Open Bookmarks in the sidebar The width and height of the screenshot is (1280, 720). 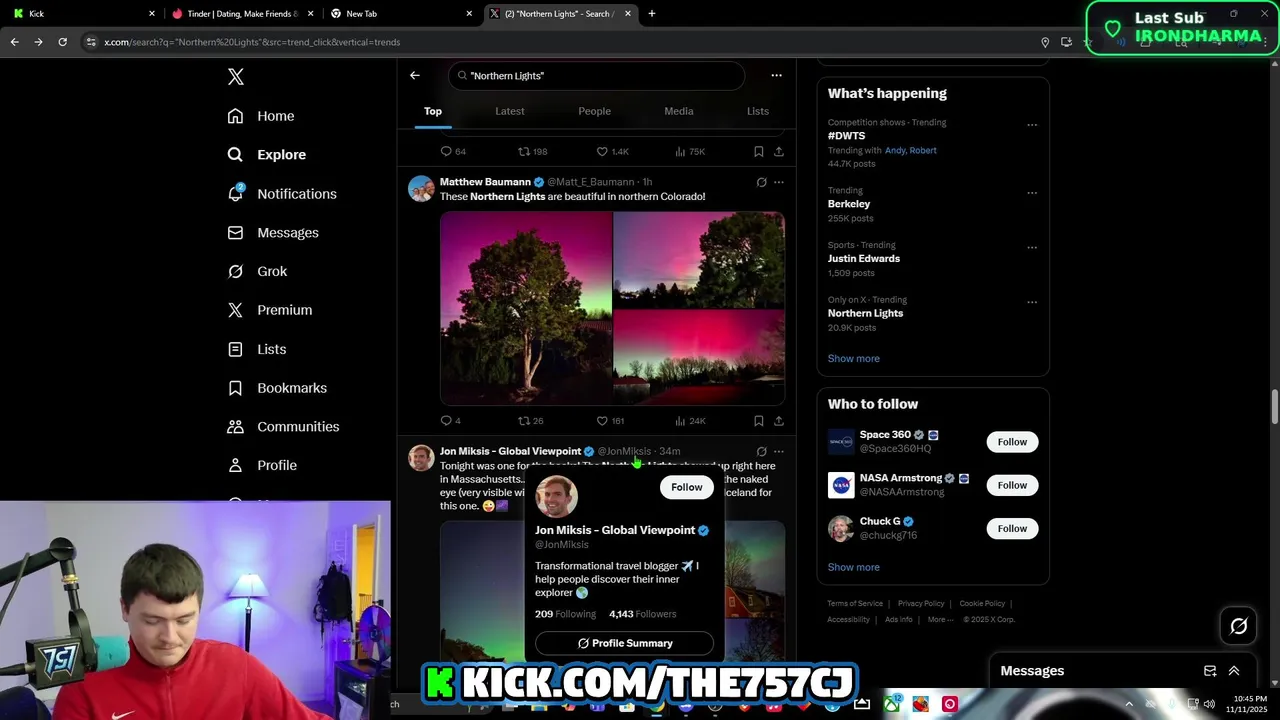pyautogui.click(x=277, y=388)
